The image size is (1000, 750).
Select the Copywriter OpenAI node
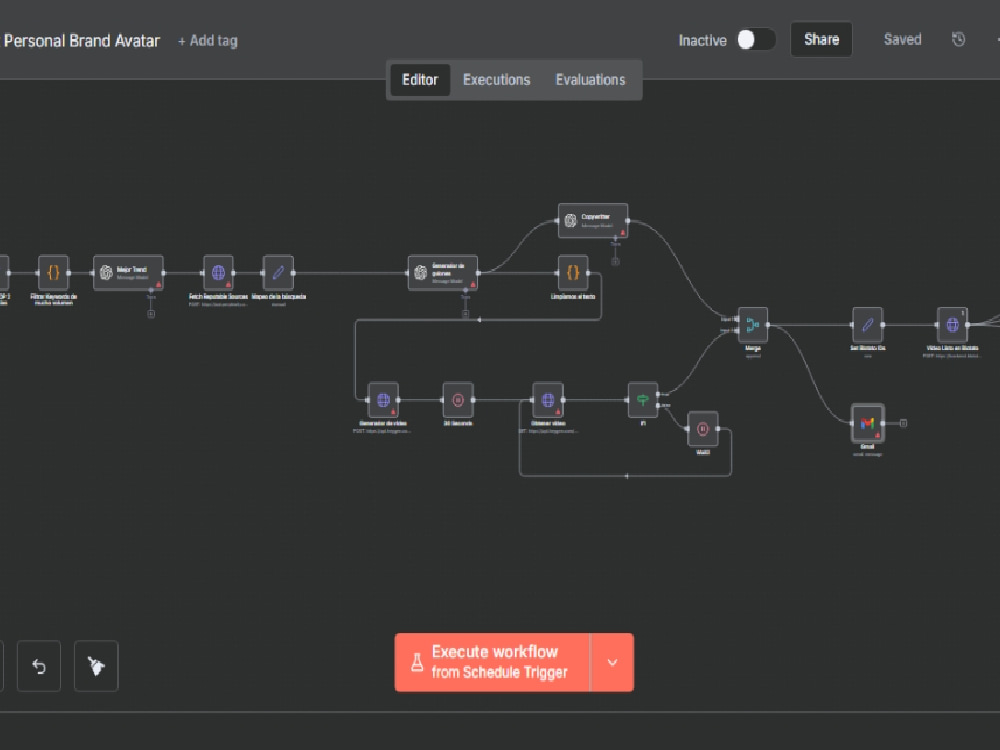pos(593,221)
